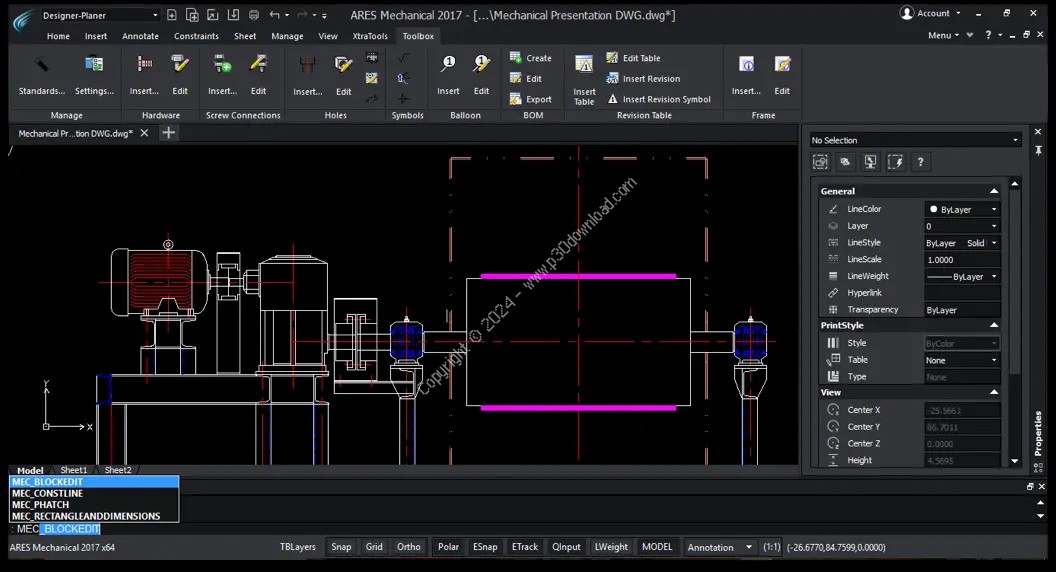The height and width of the screenshot is (572, 1056).
Task: Toggle MODEL space button
Action: pos(657,547)
